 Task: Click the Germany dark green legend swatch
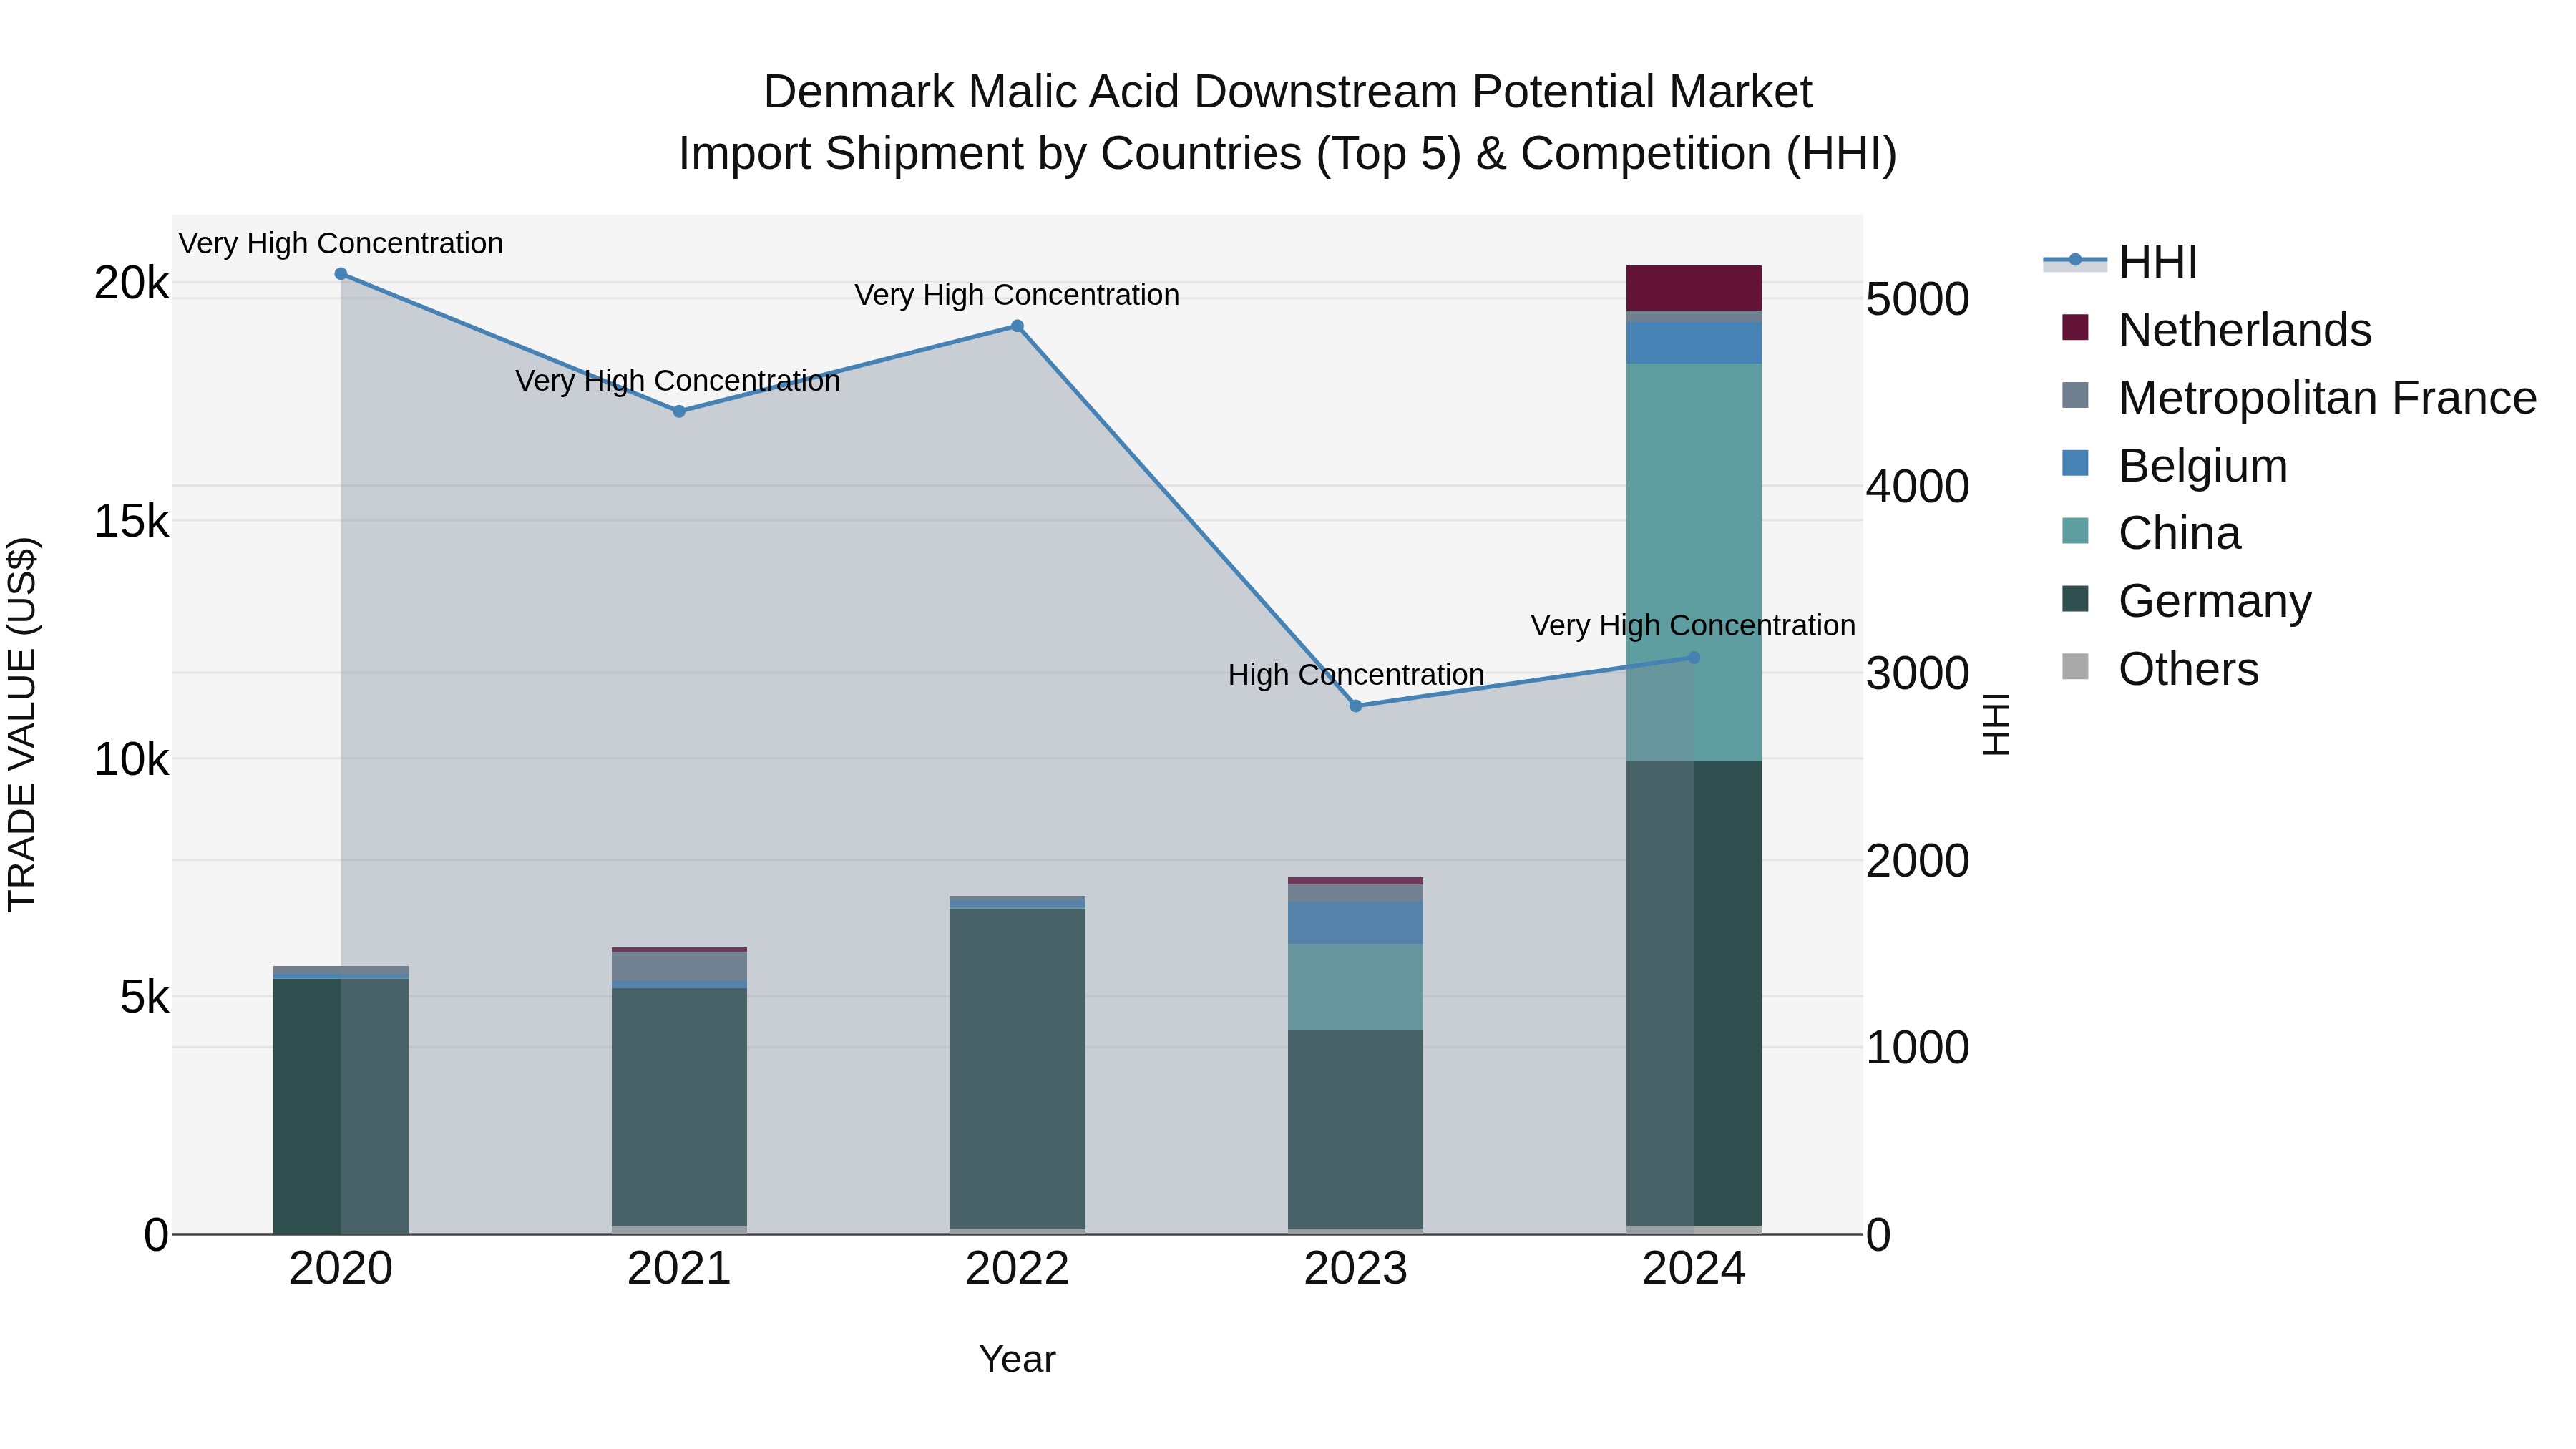click(2076, 599)
